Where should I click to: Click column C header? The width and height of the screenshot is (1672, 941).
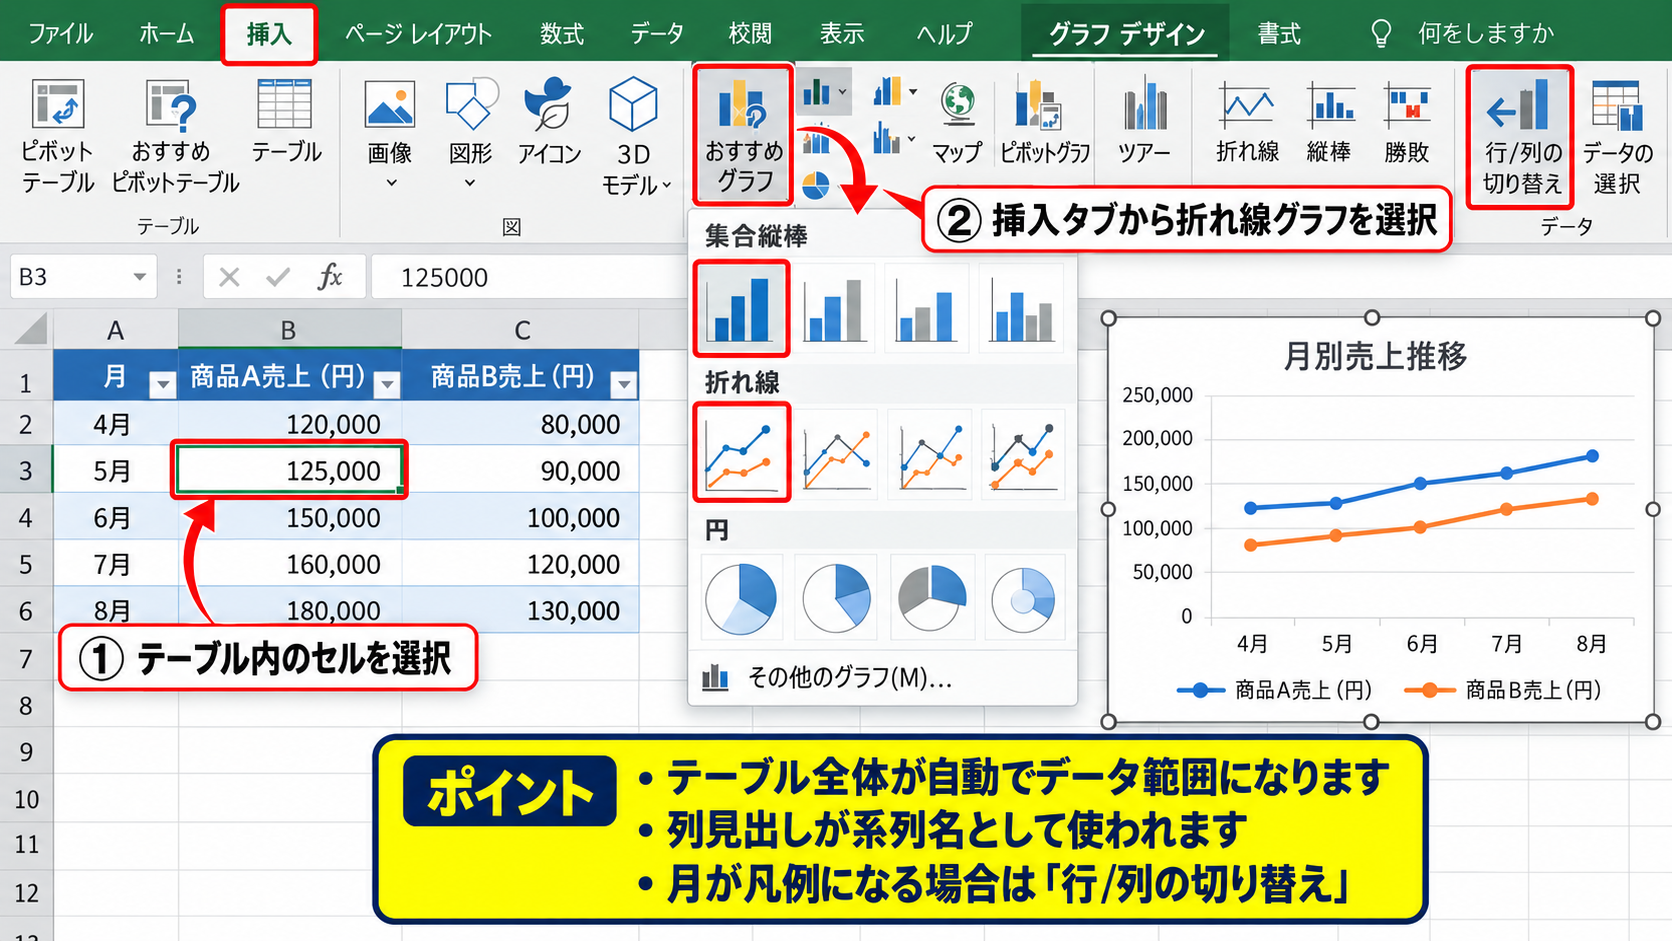522,330
